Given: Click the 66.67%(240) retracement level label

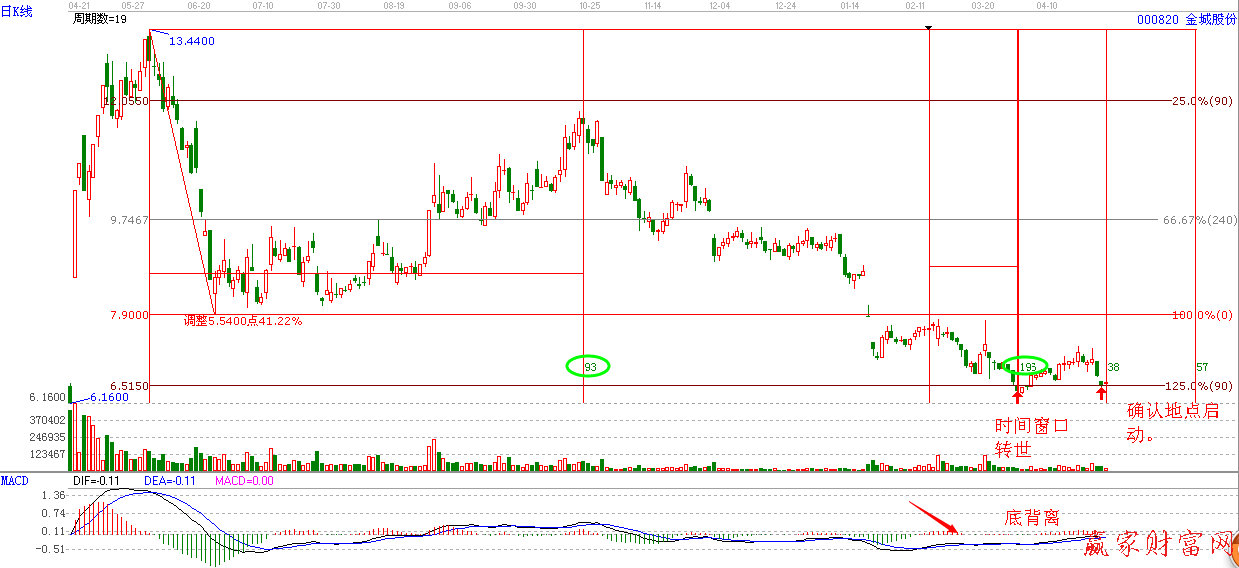Looking at the screenshot, I should coord(1199,220).
